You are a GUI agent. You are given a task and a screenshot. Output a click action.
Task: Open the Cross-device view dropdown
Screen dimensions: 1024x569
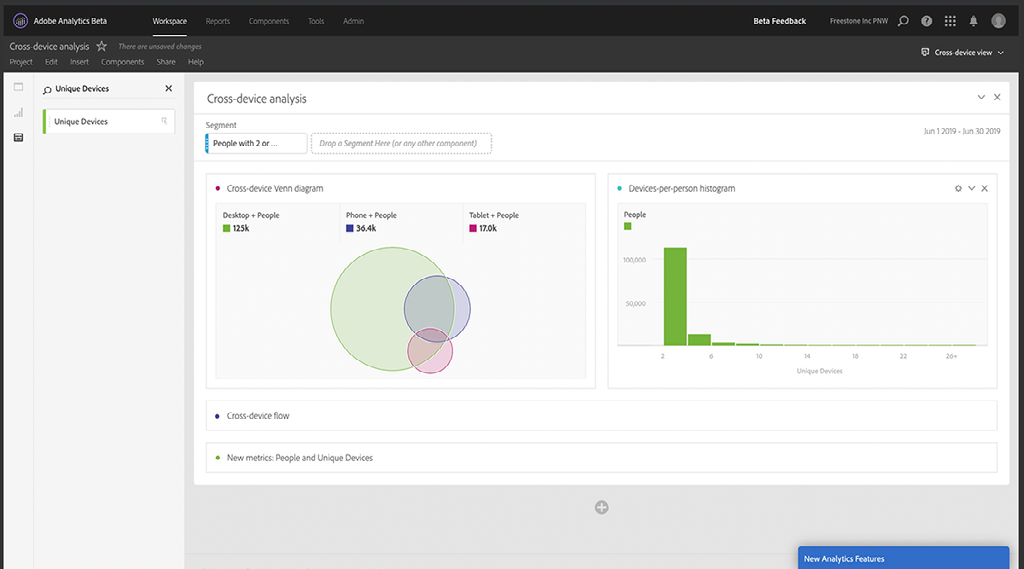coord(963,52)
